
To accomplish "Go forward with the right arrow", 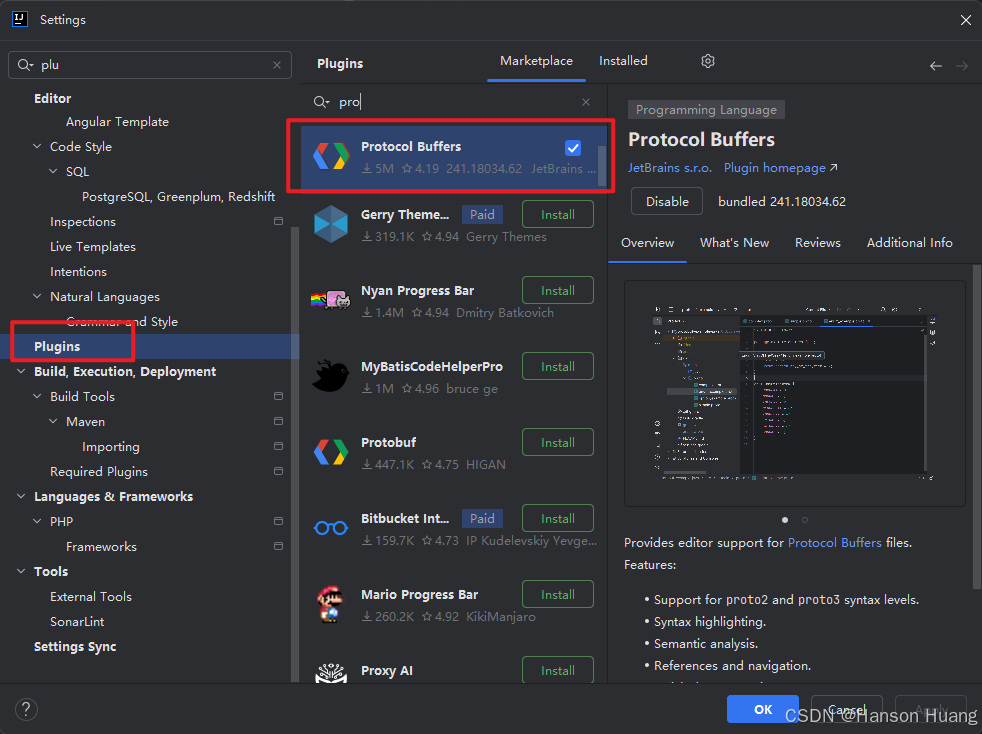I will coord(962,66).
